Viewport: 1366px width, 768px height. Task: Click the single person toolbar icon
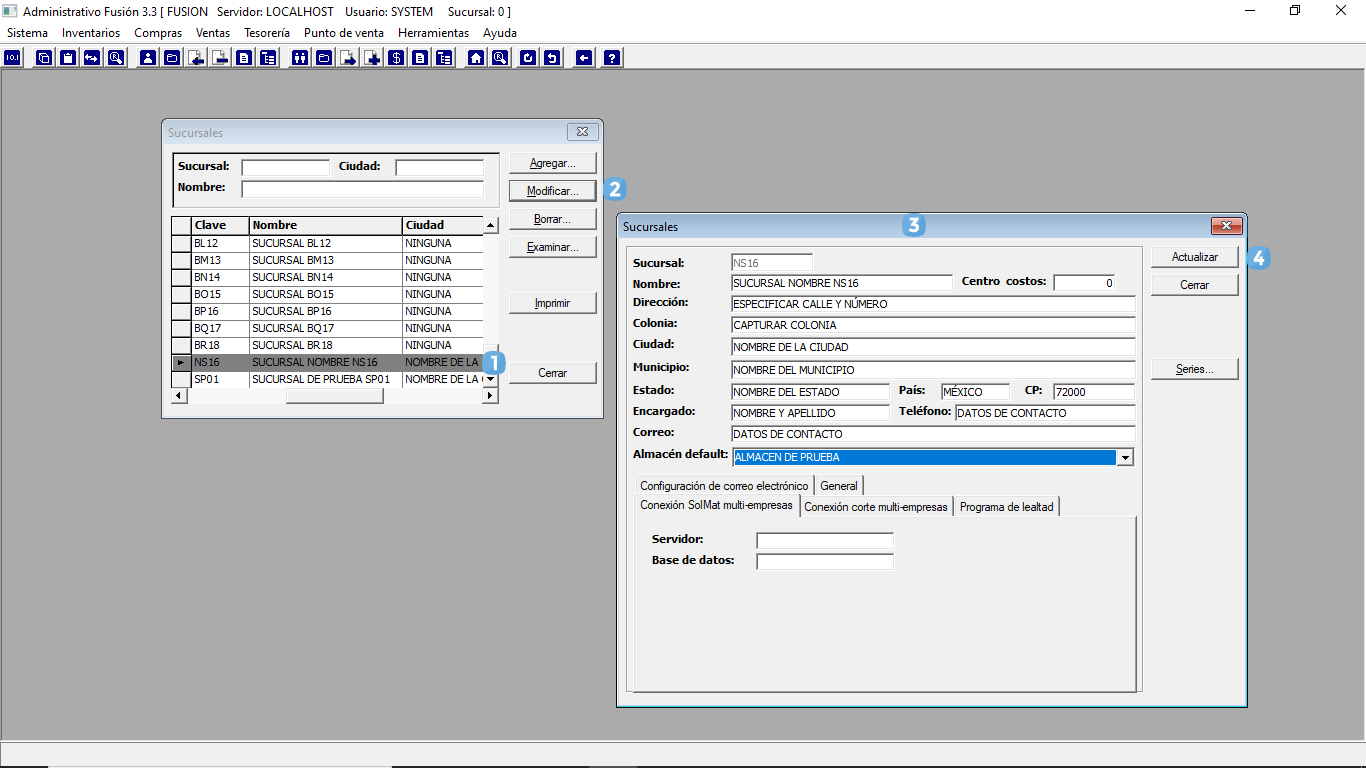click(x=148, y=58)
